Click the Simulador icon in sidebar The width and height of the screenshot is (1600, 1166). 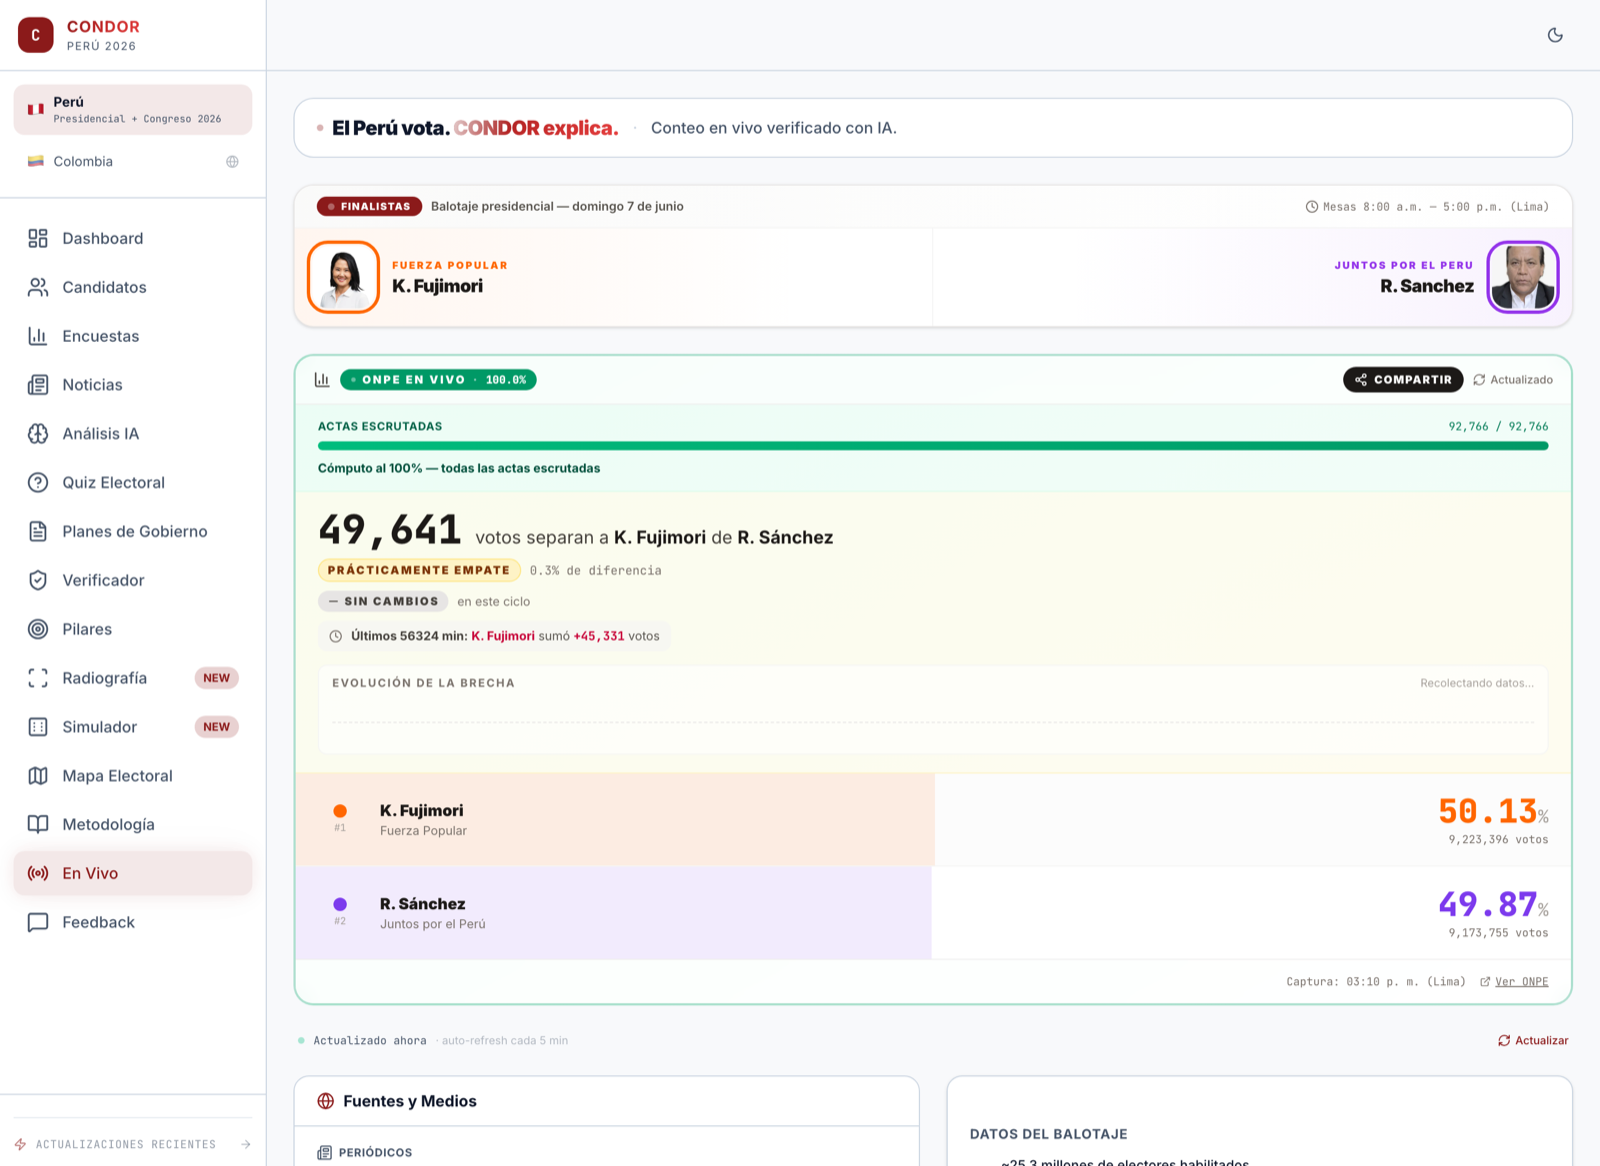[x=38, y=727]
